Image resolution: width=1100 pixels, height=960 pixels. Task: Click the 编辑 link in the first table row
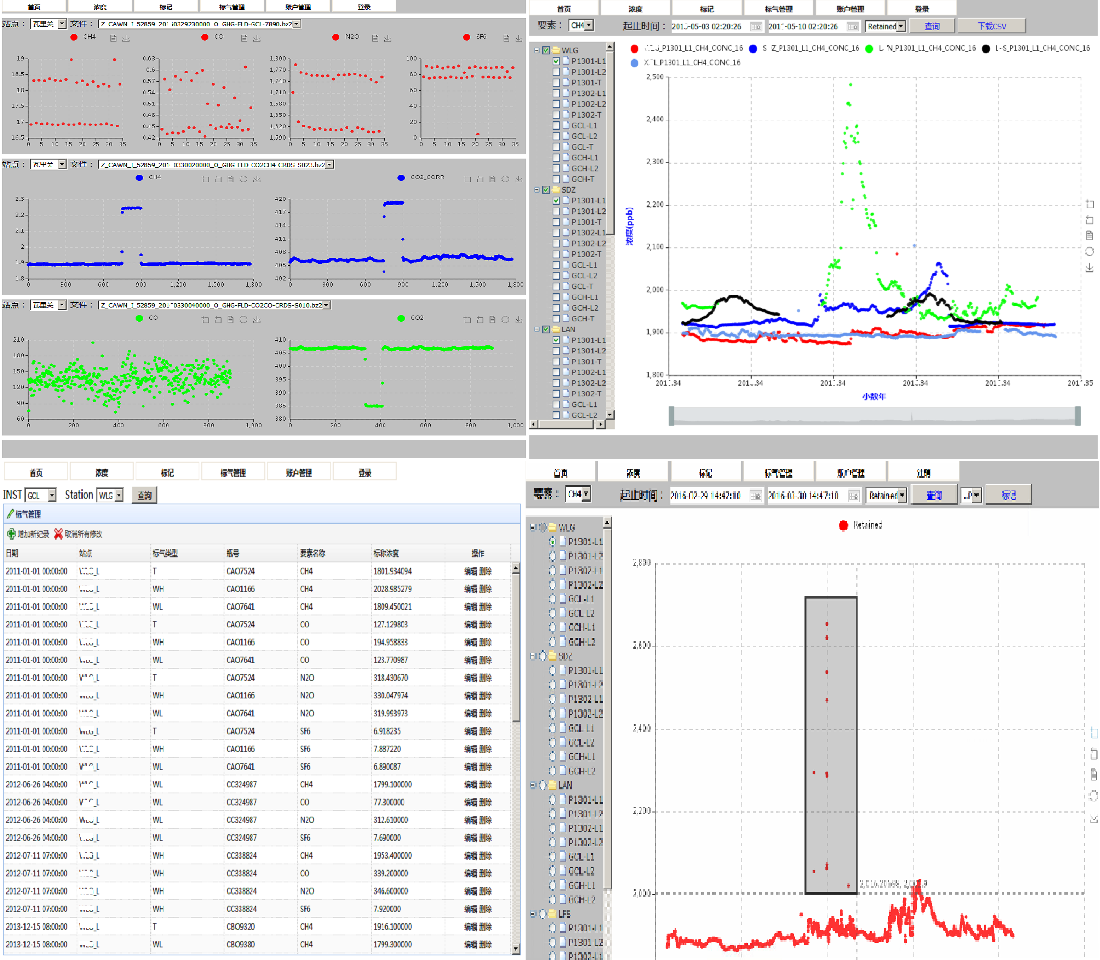(470, 571)
